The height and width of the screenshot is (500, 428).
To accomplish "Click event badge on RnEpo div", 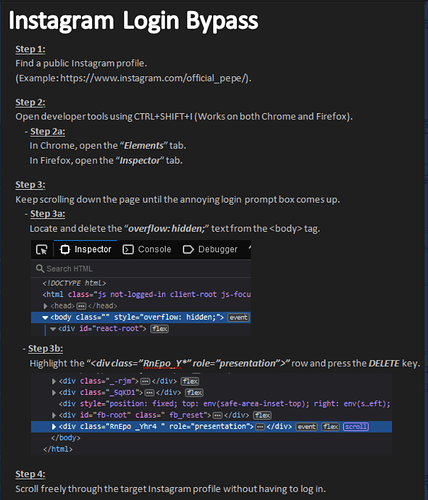I will [306, 427].
